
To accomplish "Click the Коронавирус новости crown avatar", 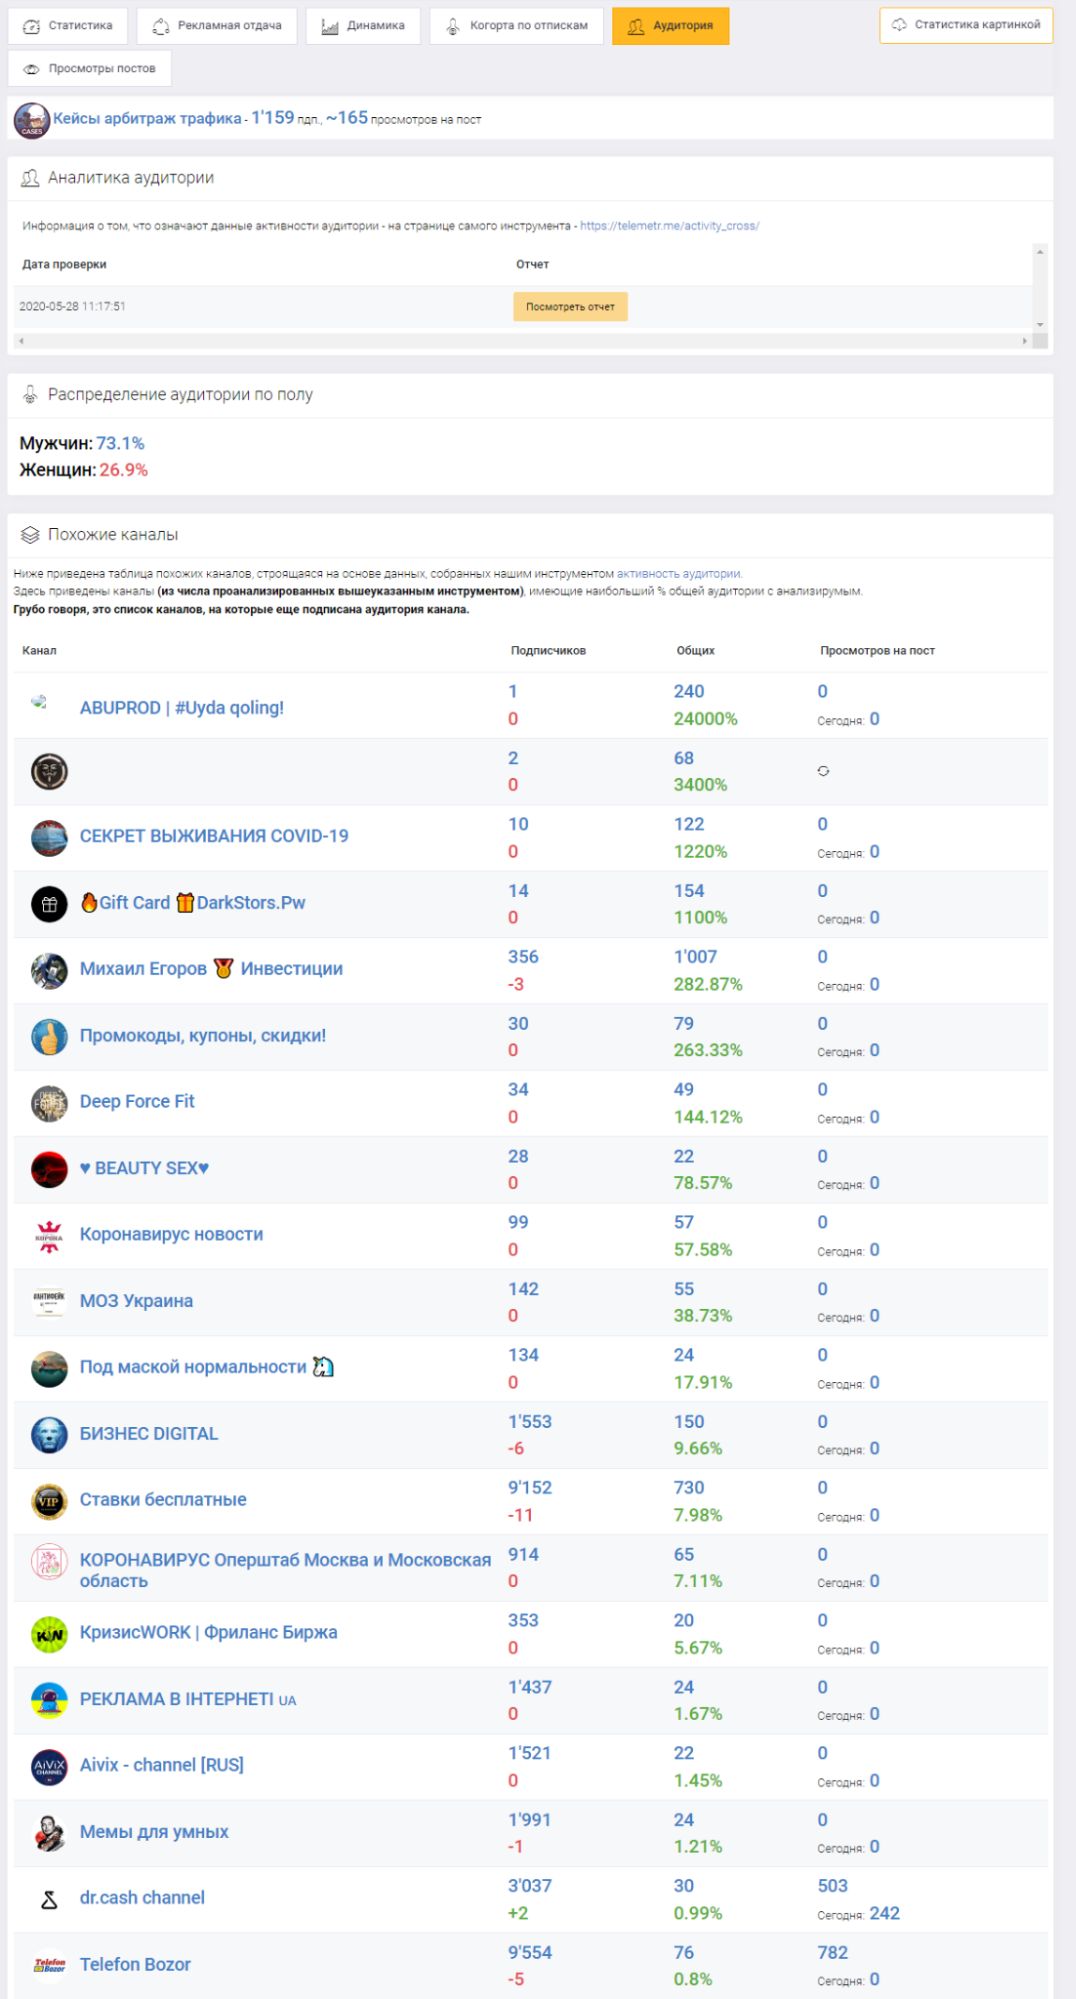I will click(x=49, y=1236).
